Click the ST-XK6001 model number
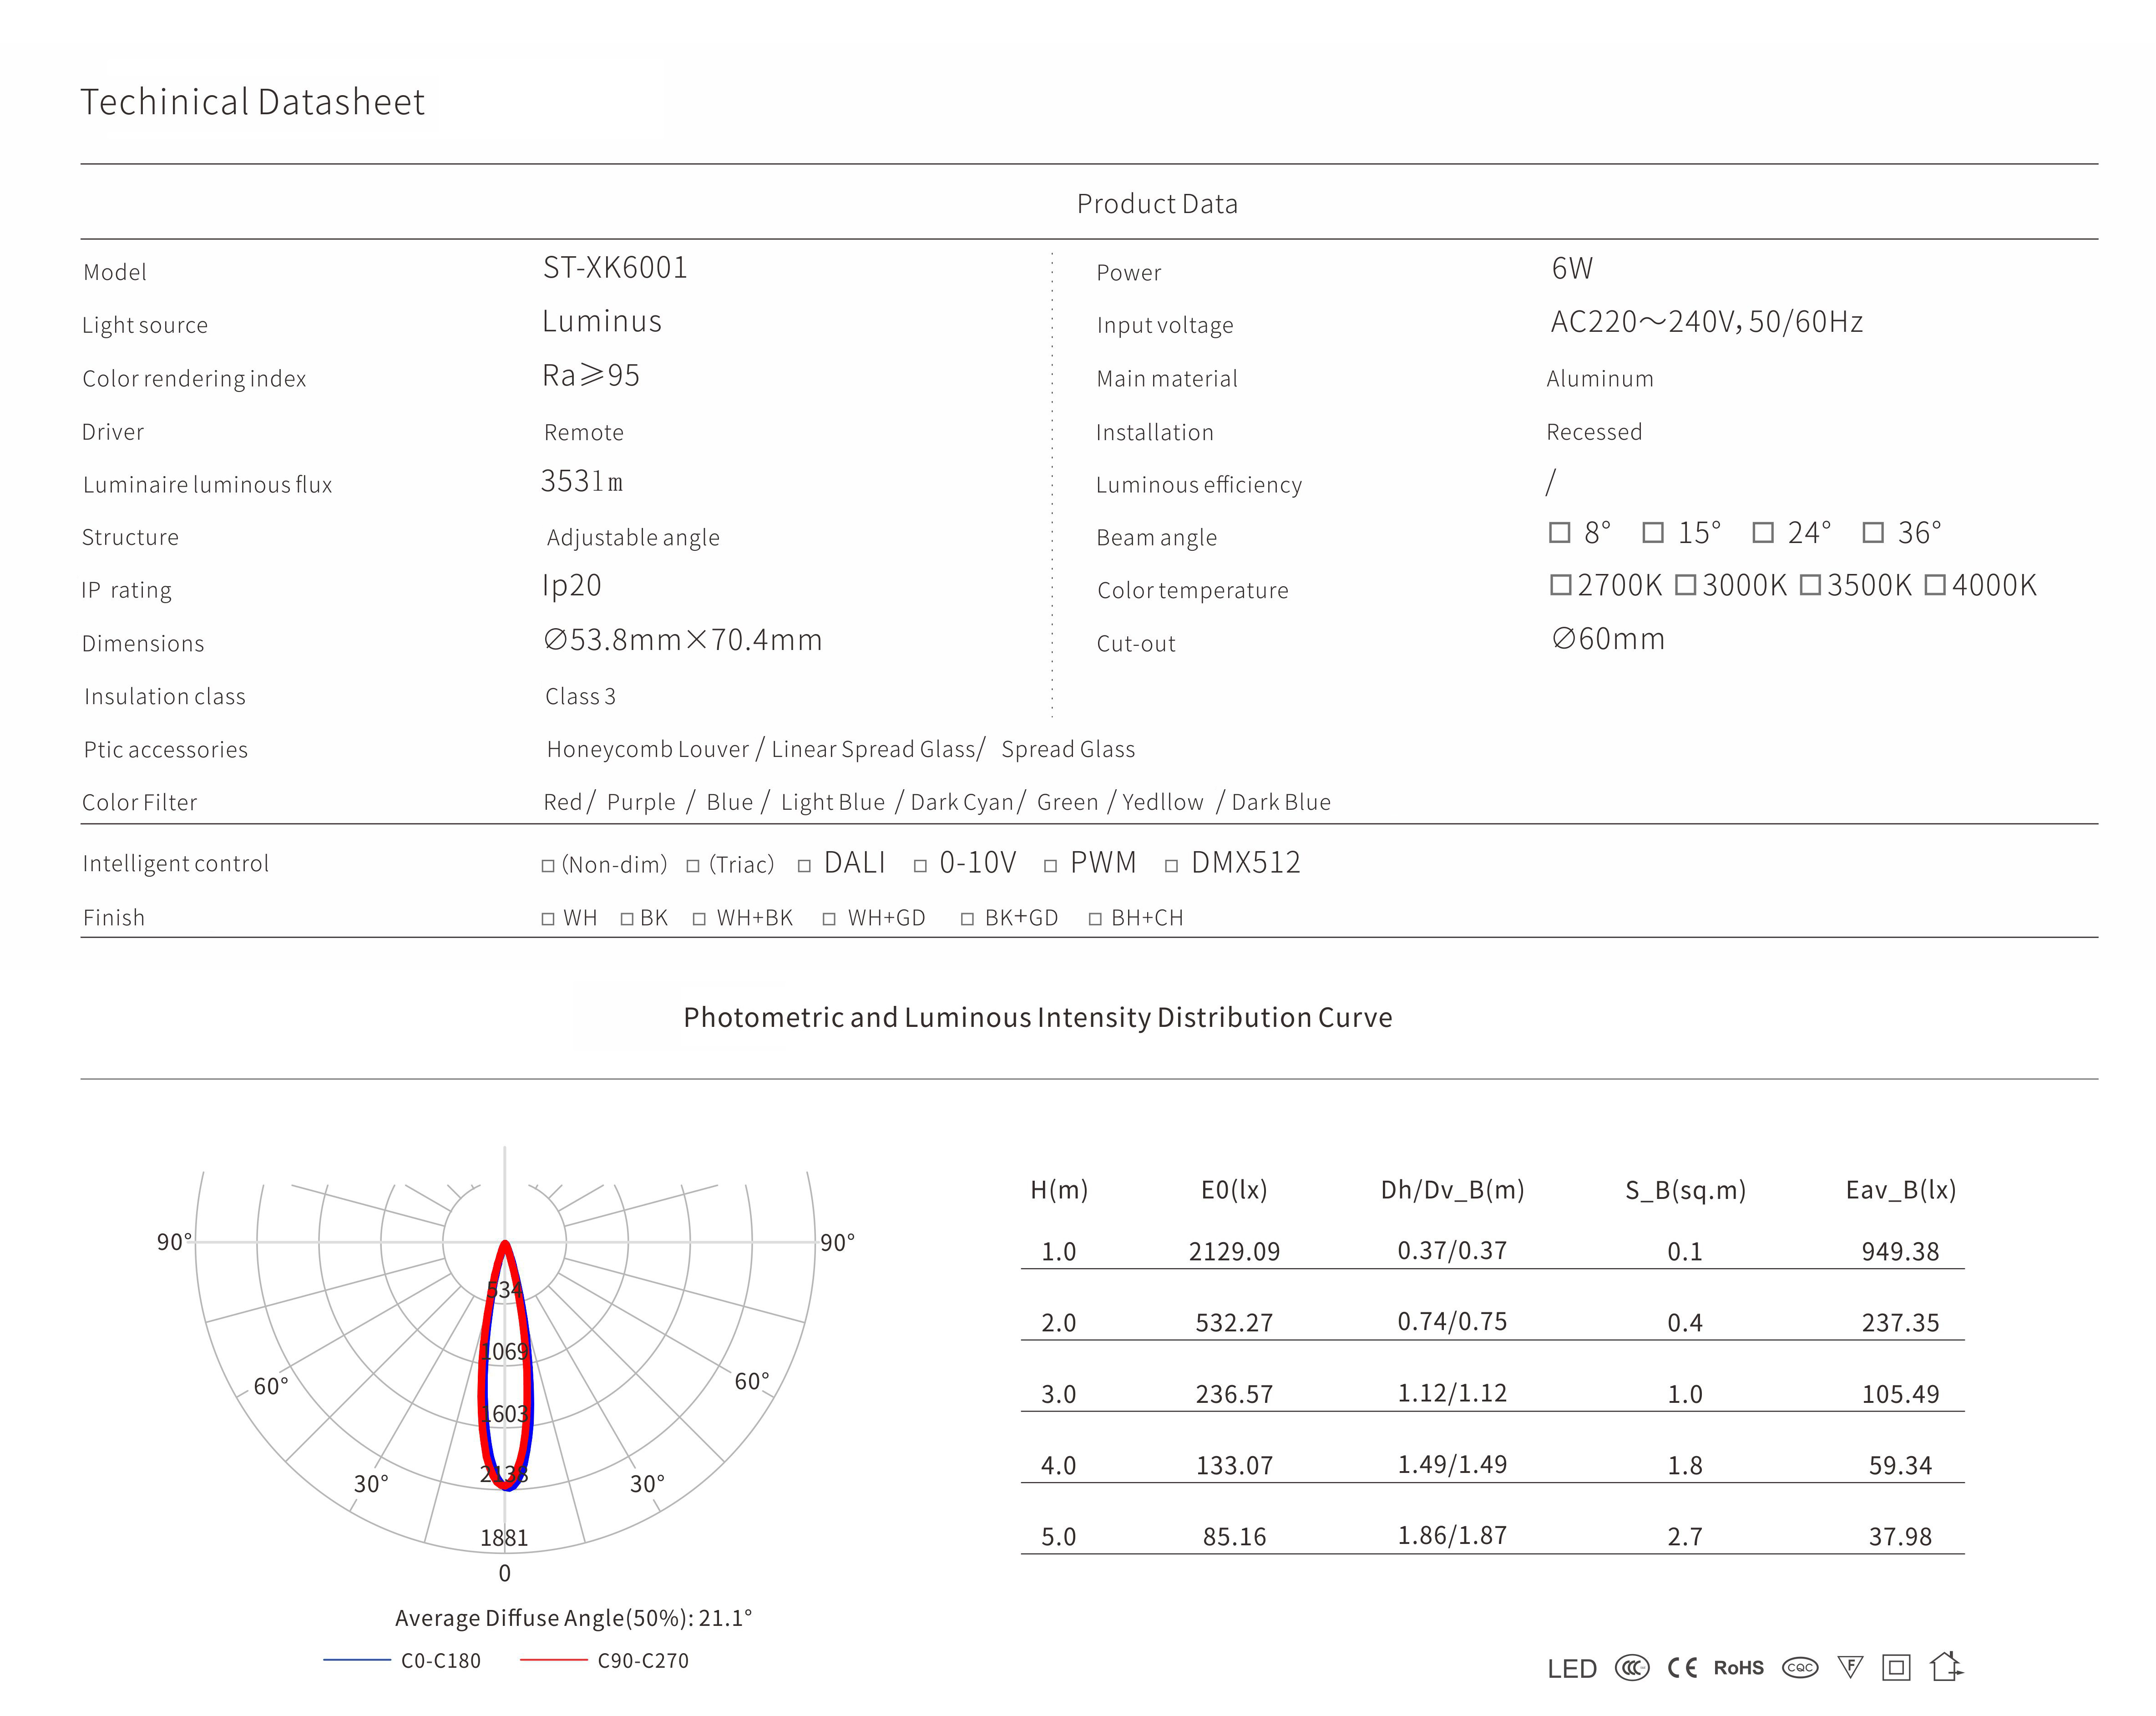 [615, 268]
